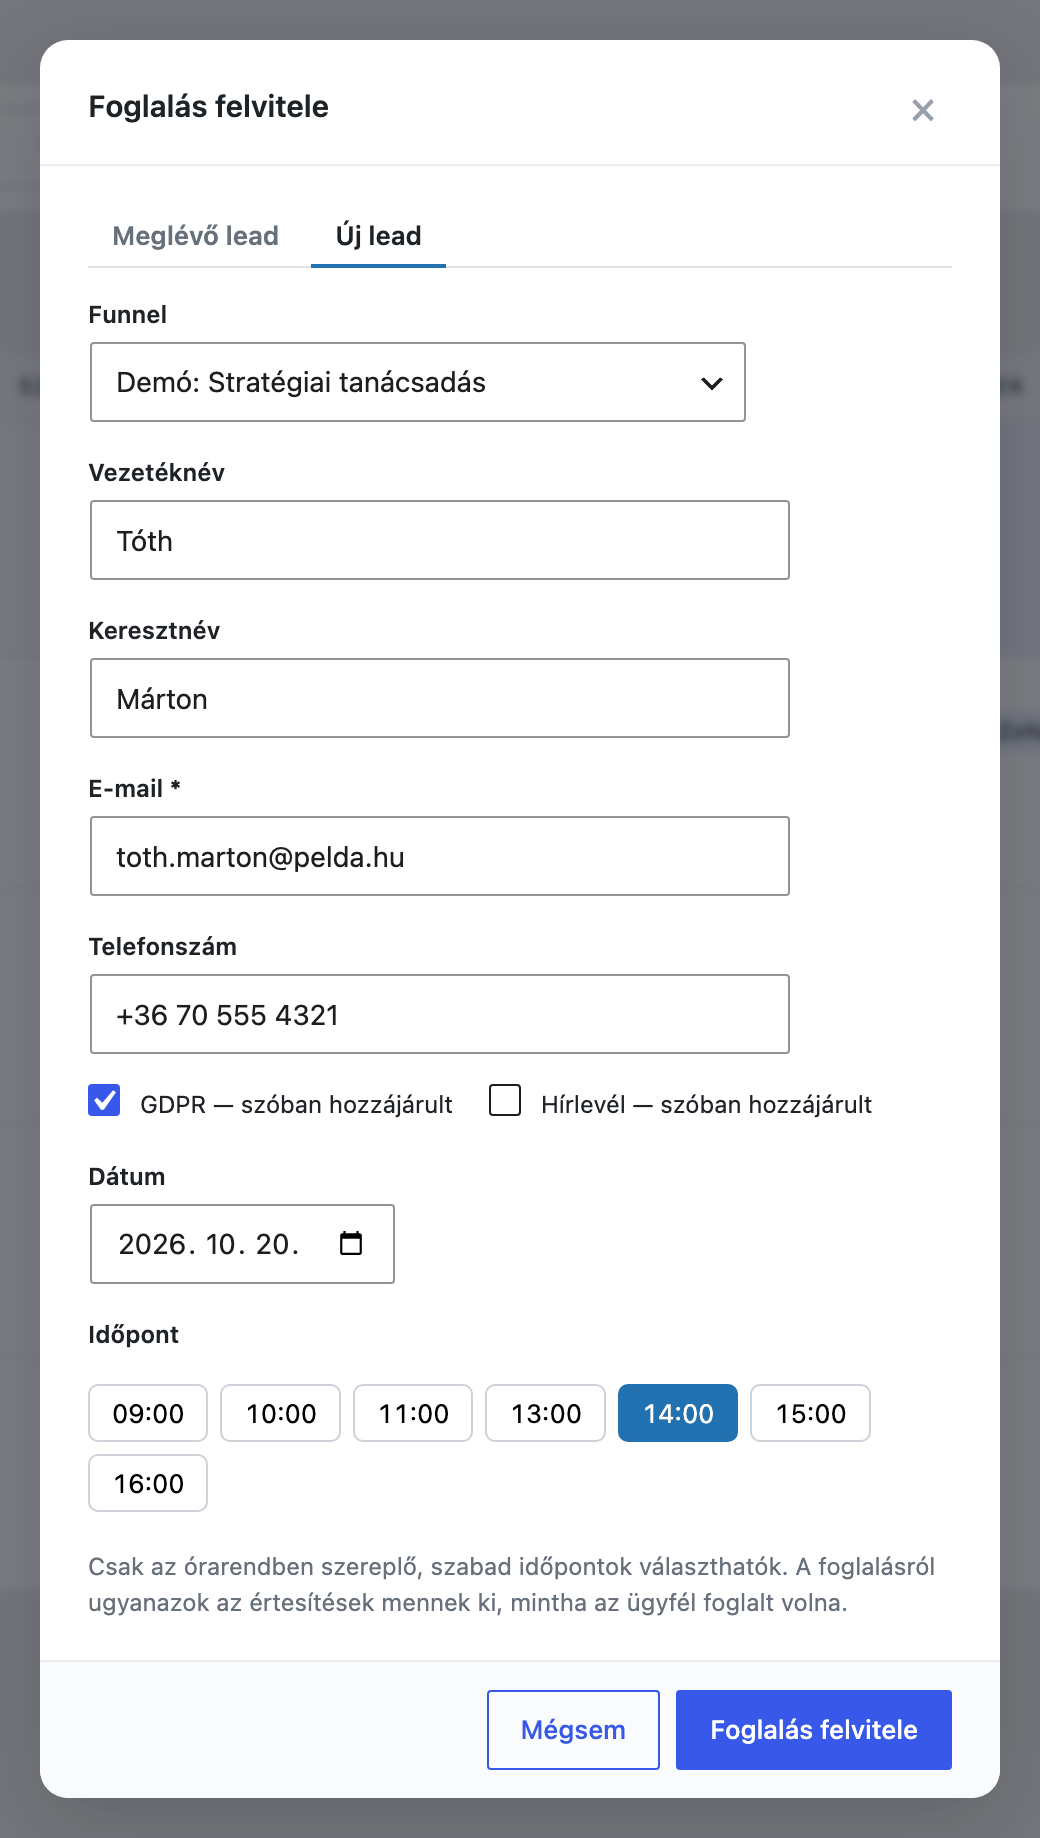Select the Új lead tab
Screen dimensions: 1040x1838
(x=378, y=236)
